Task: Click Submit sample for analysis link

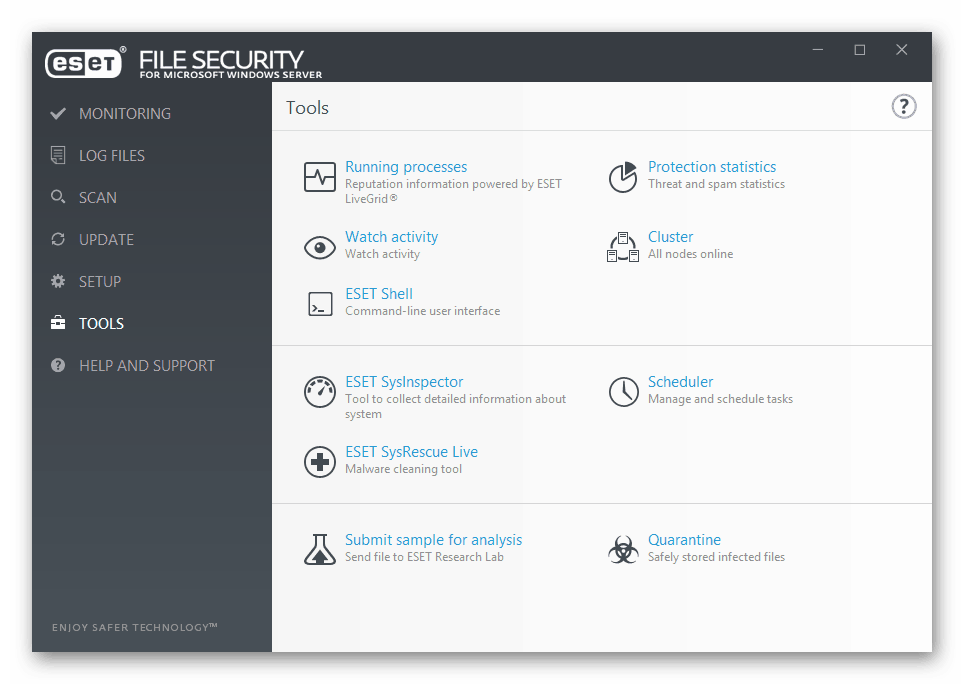Action: click(x=433, y=540)
